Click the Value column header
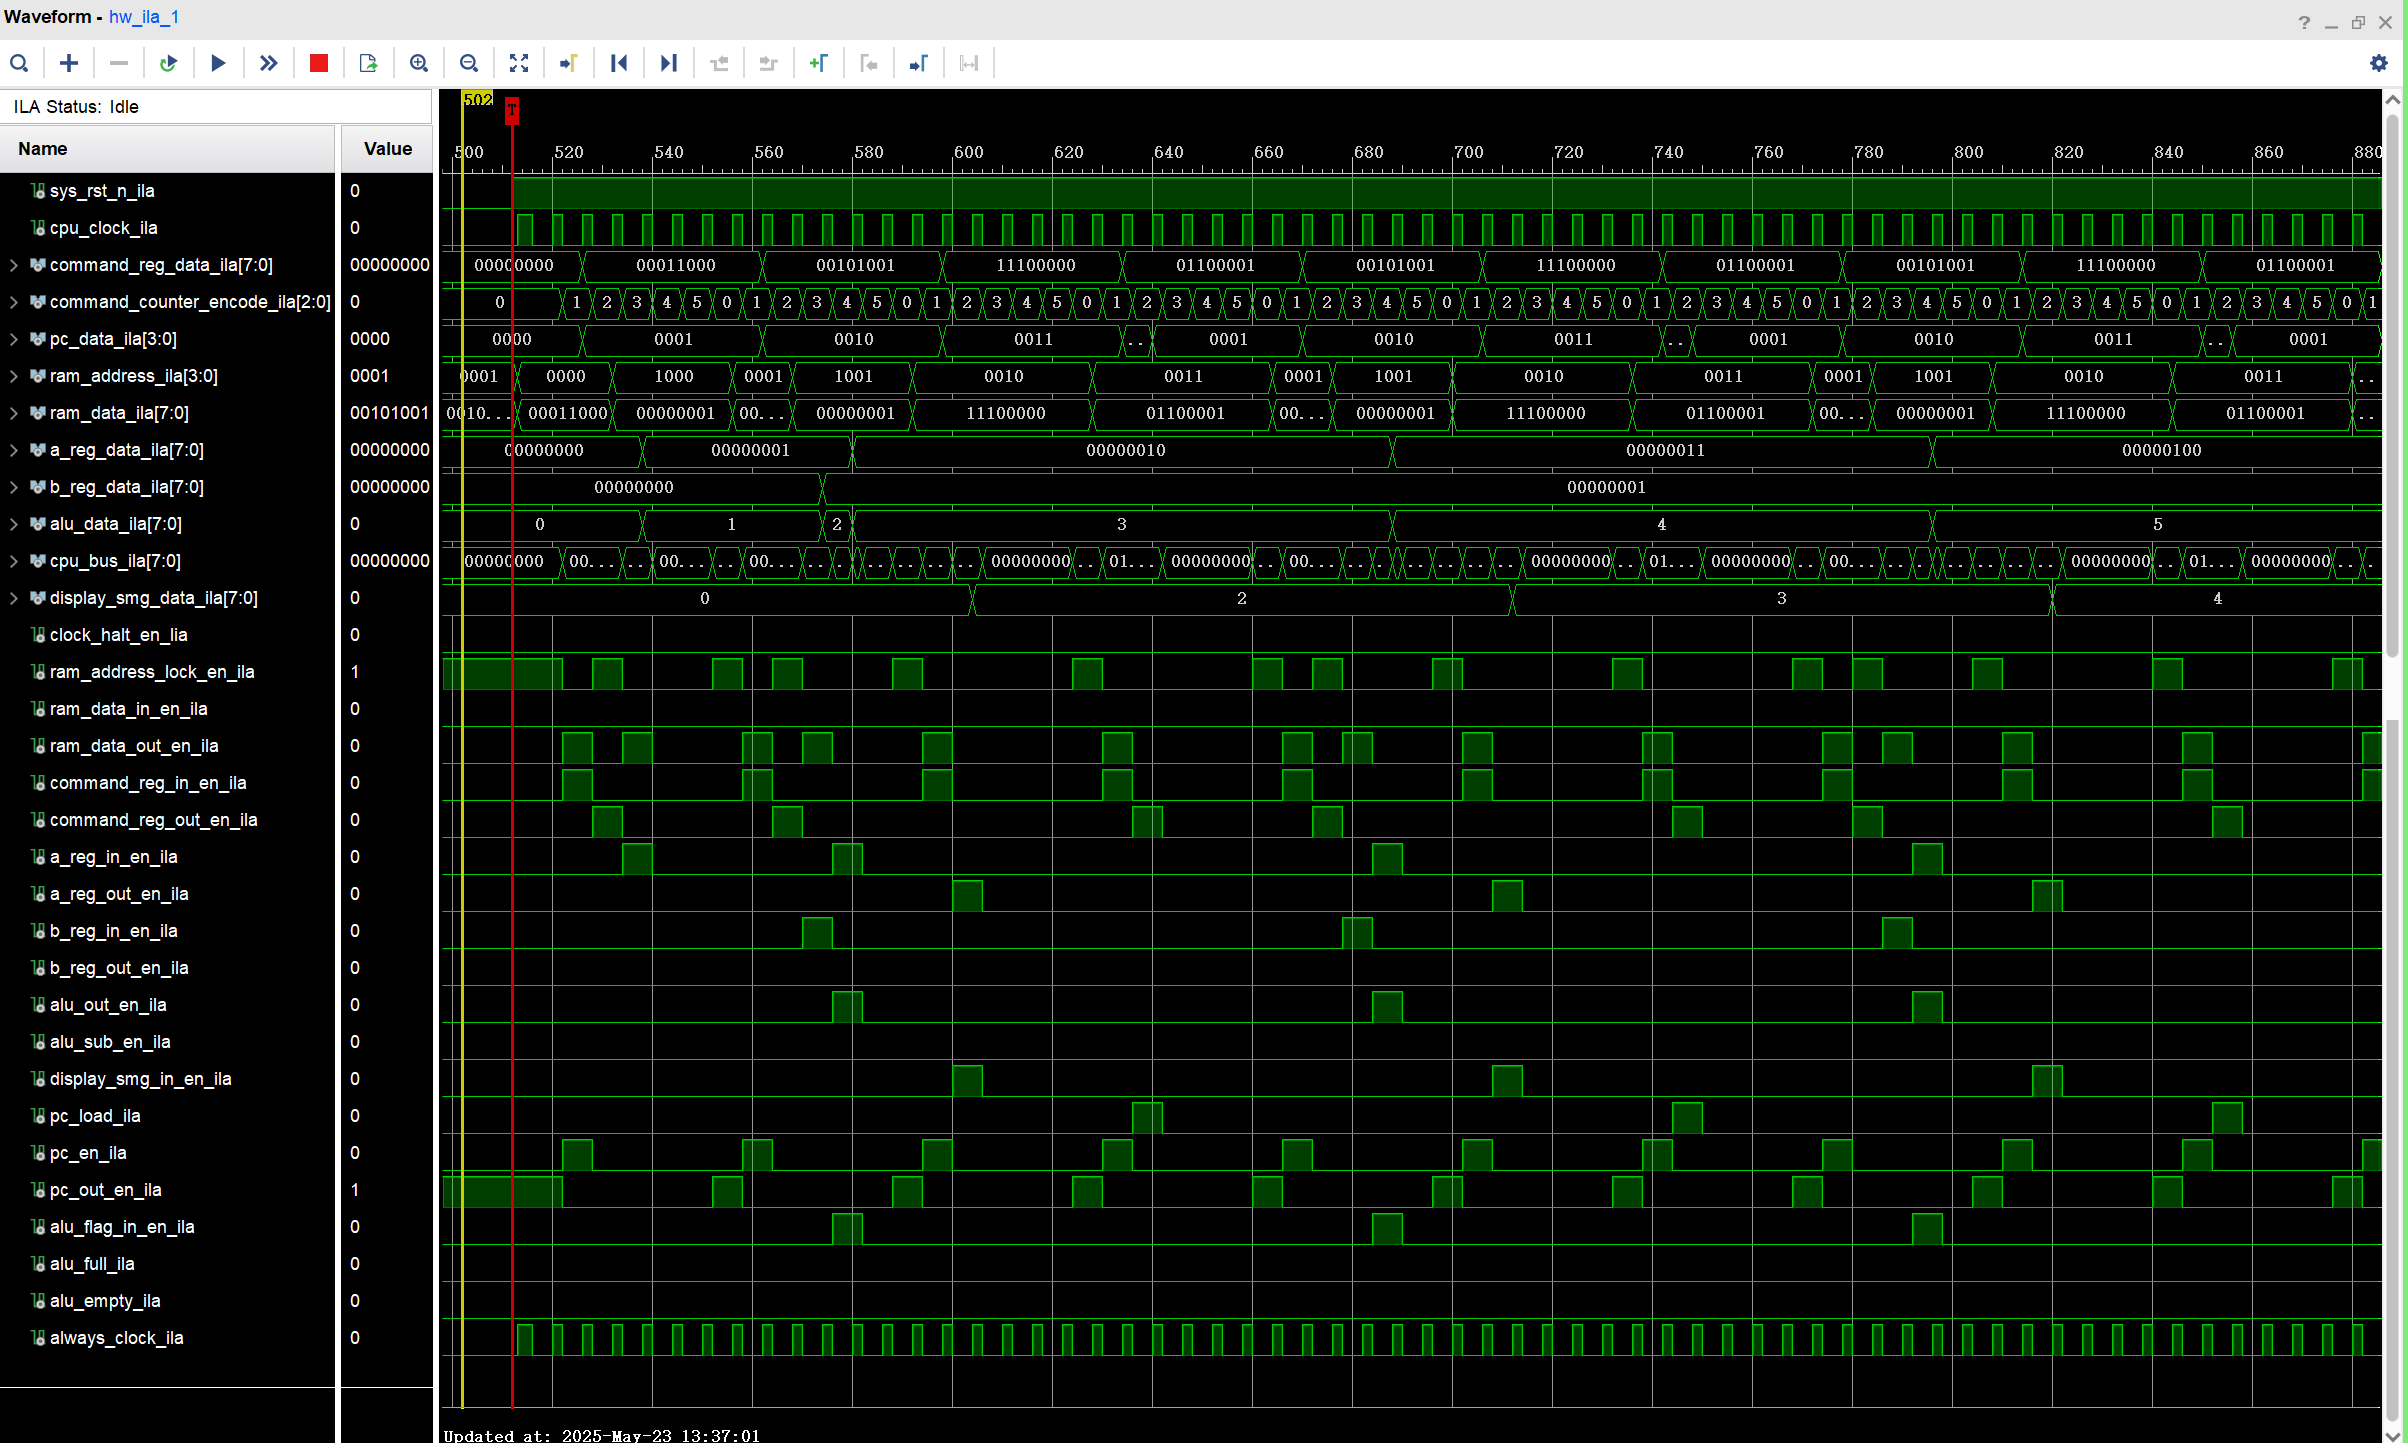The height and width of the screenshot is (1443, 2408). [387, 149]
